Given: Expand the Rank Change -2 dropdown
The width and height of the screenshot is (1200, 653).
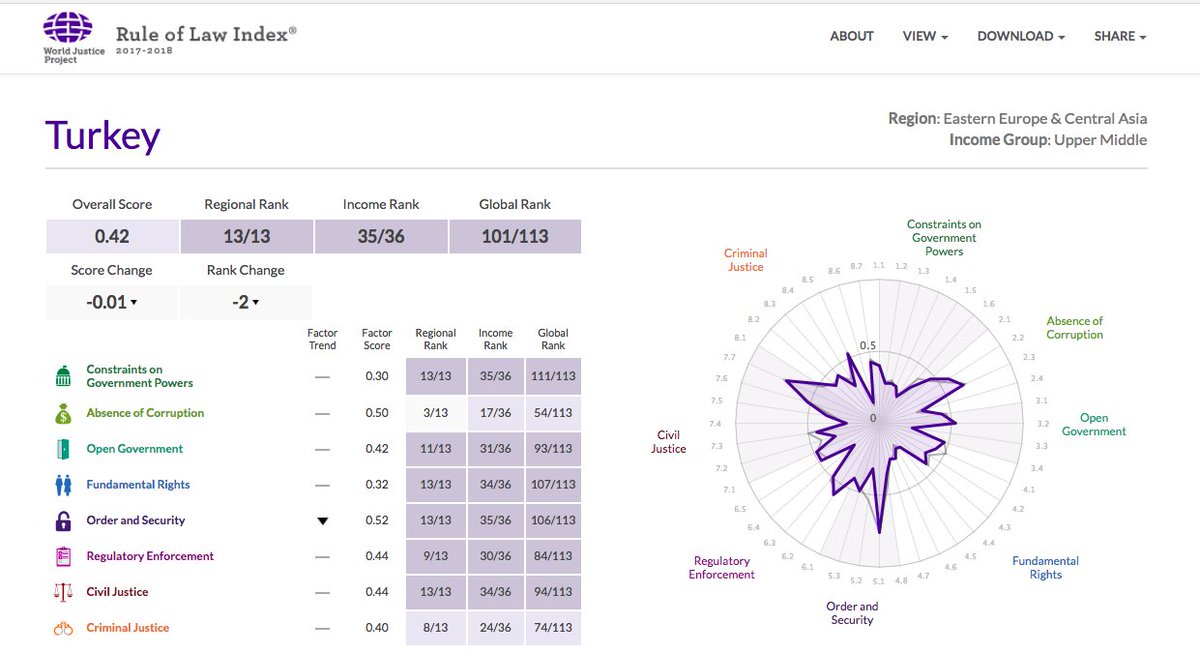Looking at the screenshot, I should click(x=246, y=302).
